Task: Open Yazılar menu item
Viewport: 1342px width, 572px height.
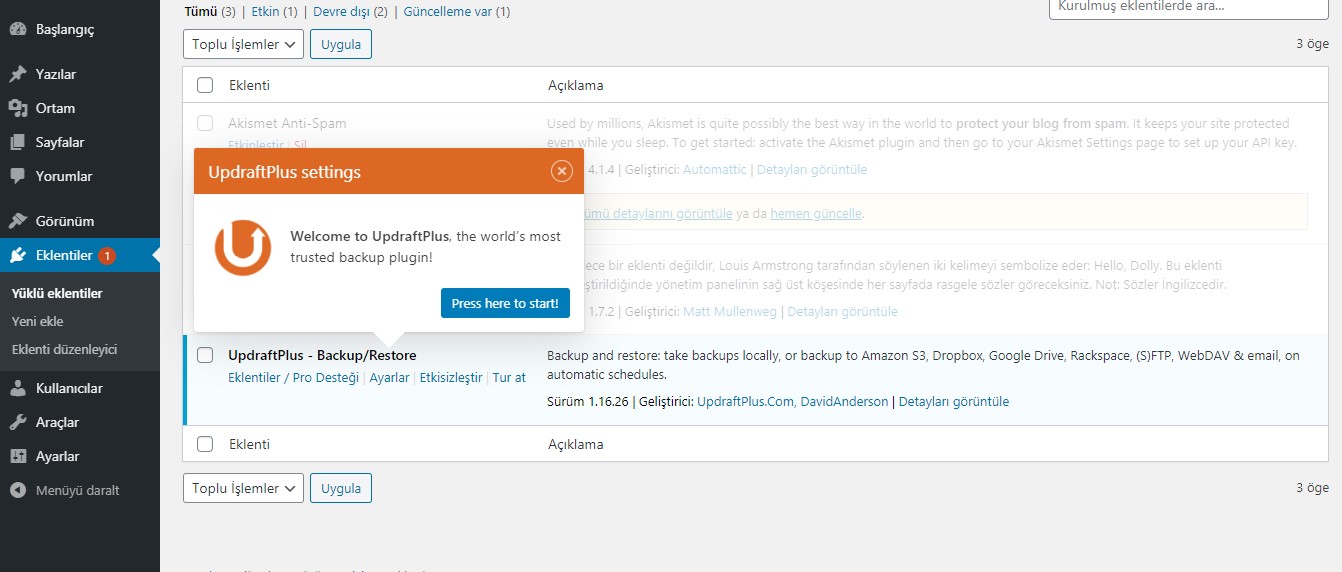Action: coord(80,74)
